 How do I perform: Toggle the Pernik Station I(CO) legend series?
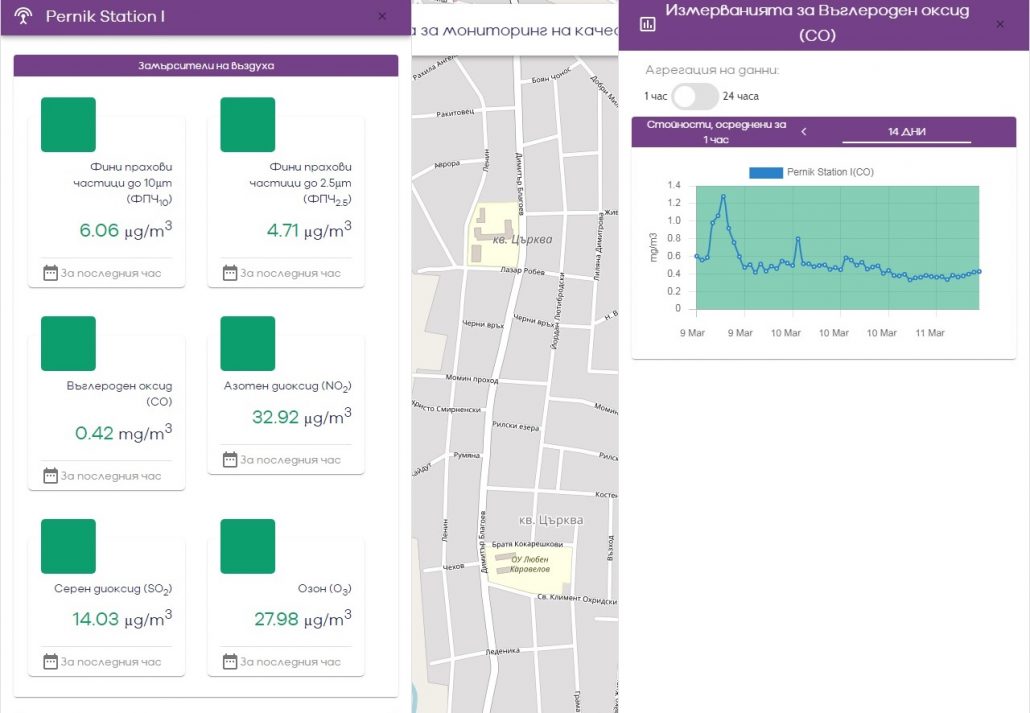click(x=766, y=172)
